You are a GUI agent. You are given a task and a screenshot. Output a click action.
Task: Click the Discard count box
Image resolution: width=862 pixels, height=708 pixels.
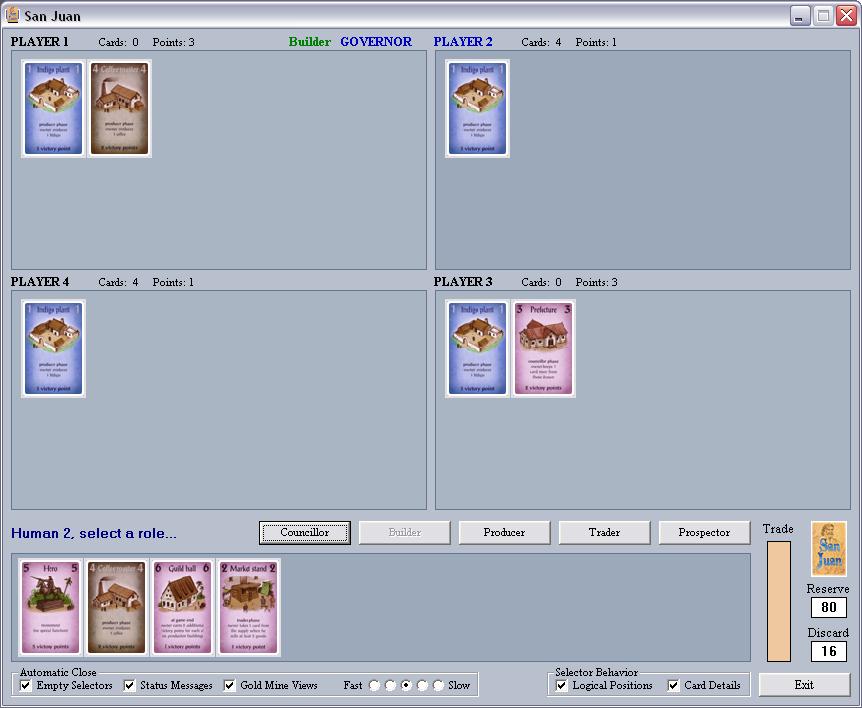[x=828, y=651]
